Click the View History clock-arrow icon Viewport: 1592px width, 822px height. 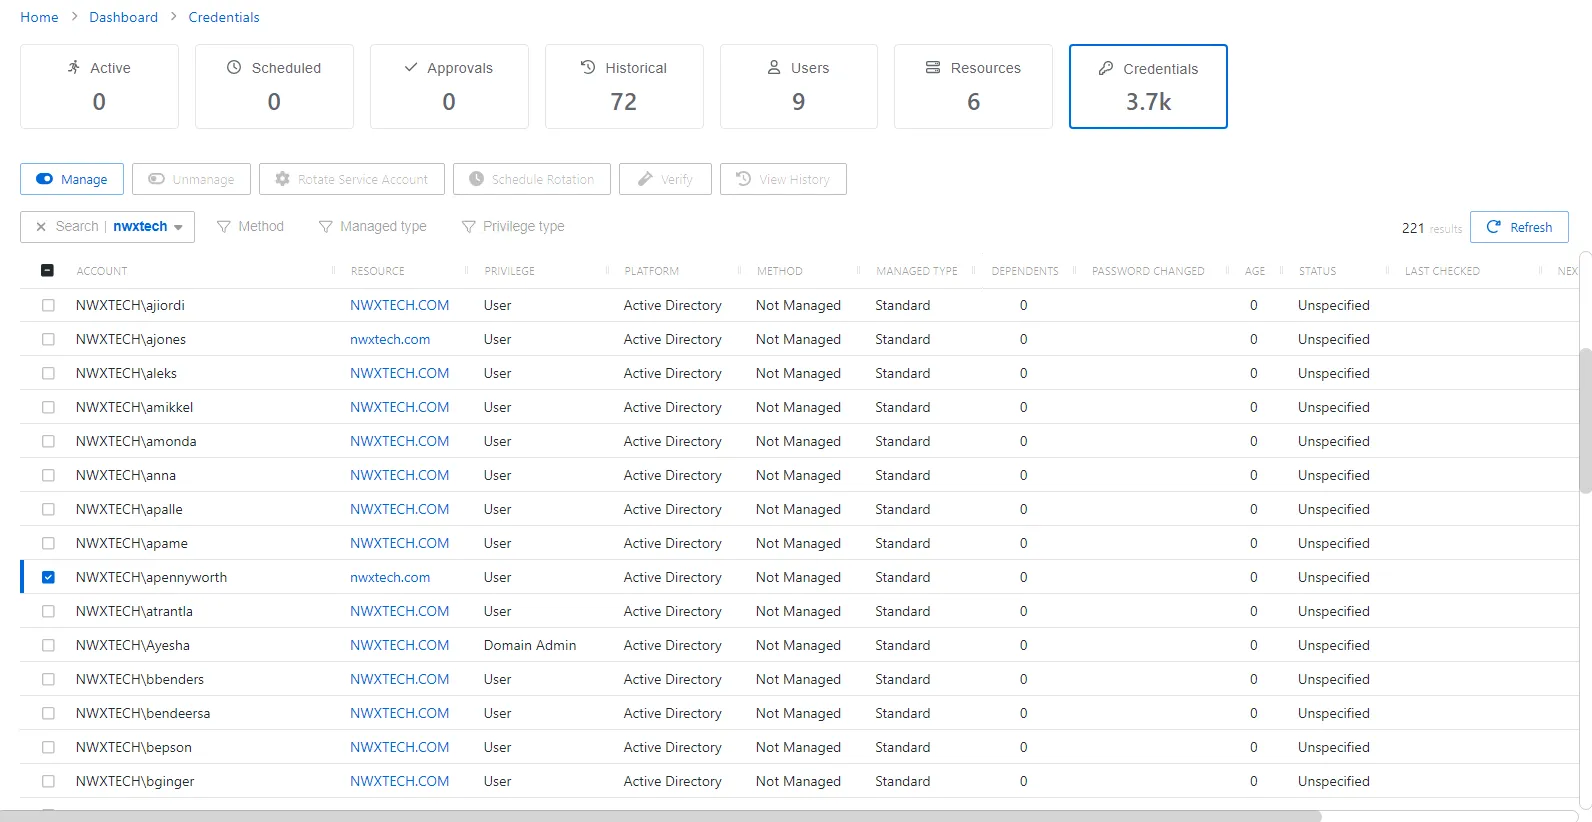(743, 179)
